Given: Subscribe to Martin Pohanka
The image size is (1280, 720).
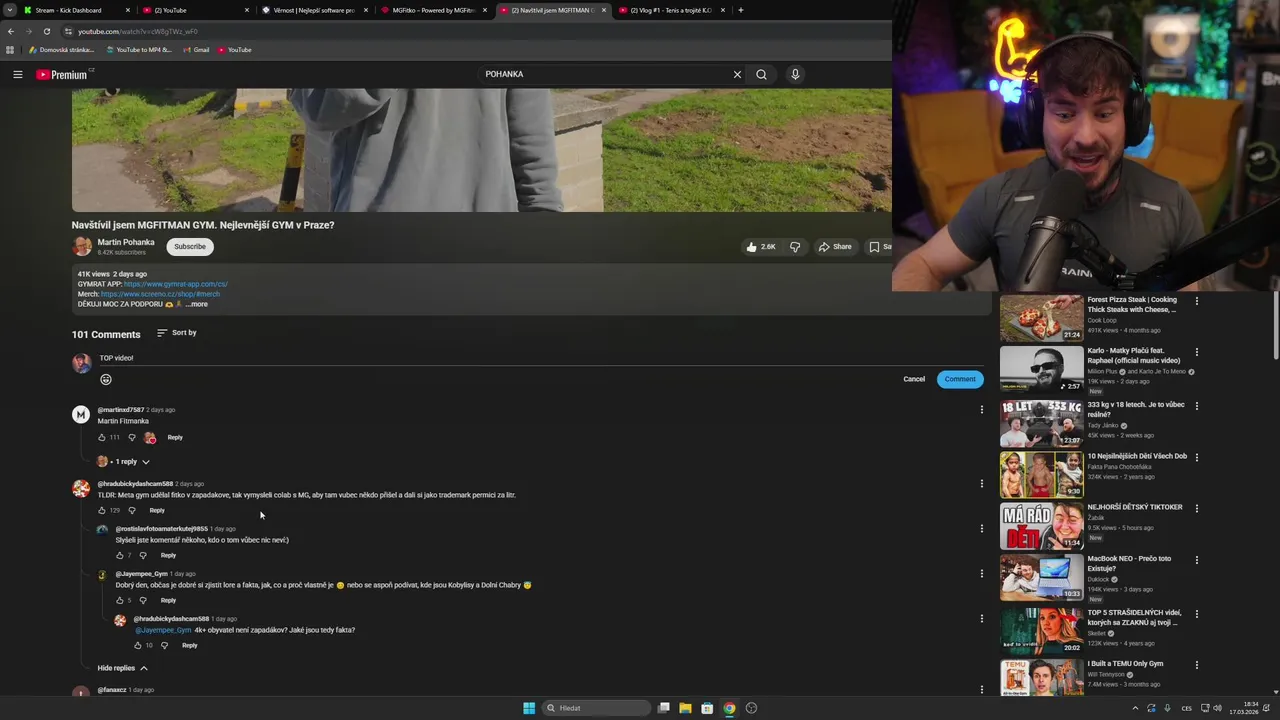Looking at the screenshot, I should click(x=189, y=246).
